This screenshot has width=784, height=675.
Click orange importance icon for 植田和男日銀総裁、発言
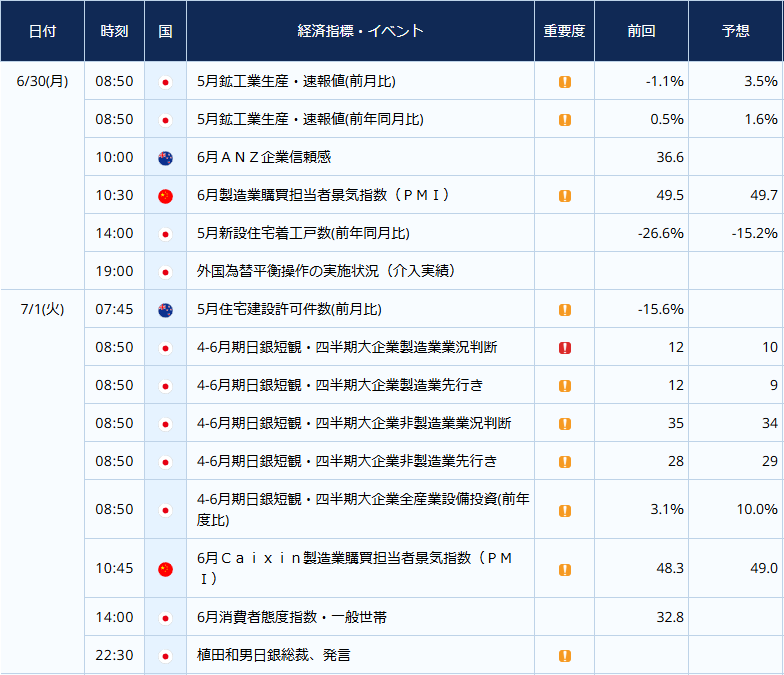coord(564,656)
